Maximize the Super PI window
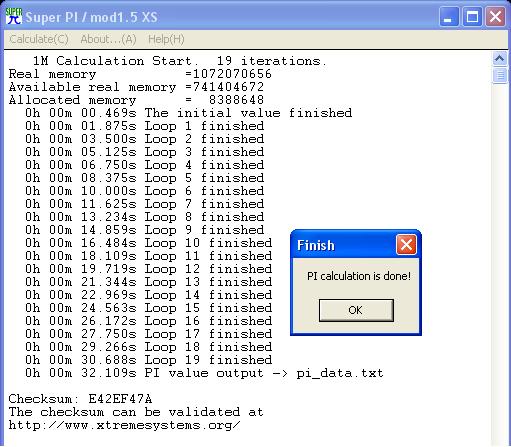 pos(472,17)
